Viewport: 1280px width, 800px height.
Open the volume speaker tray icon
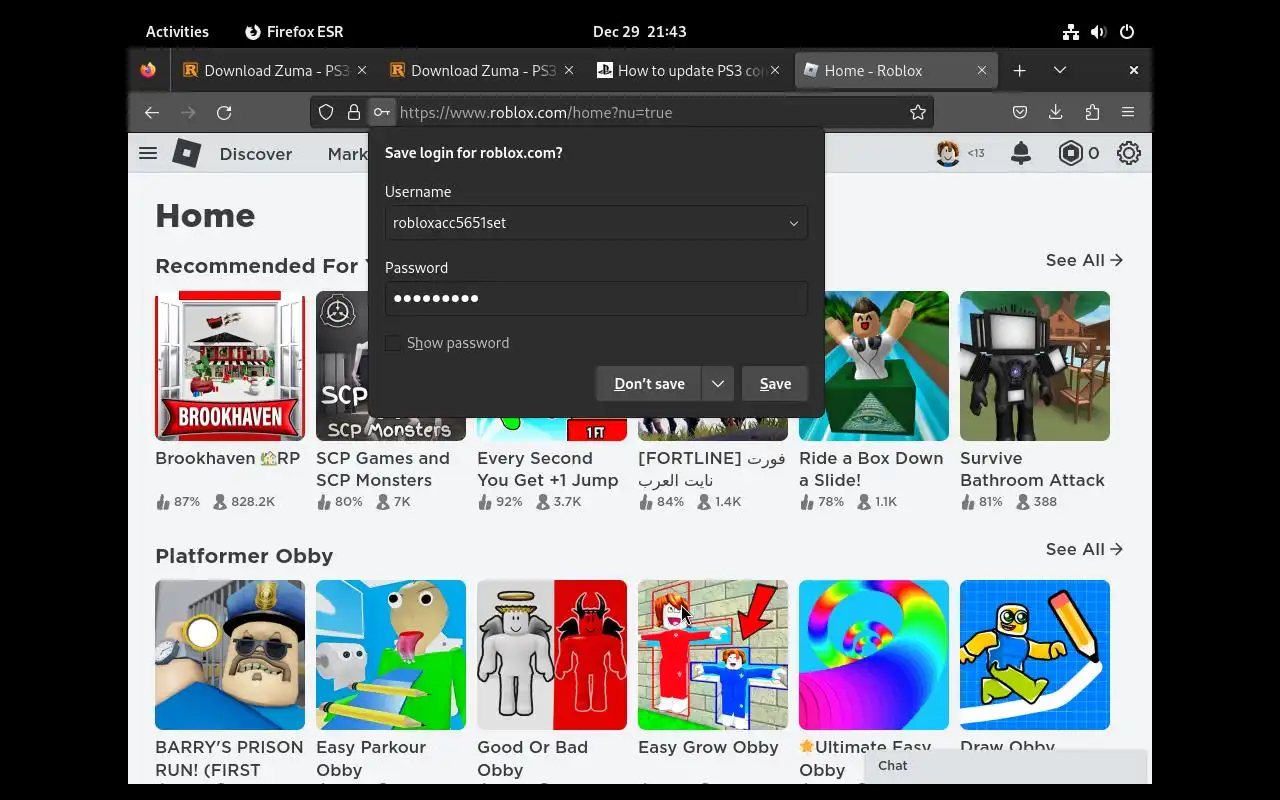(1099, 32)
